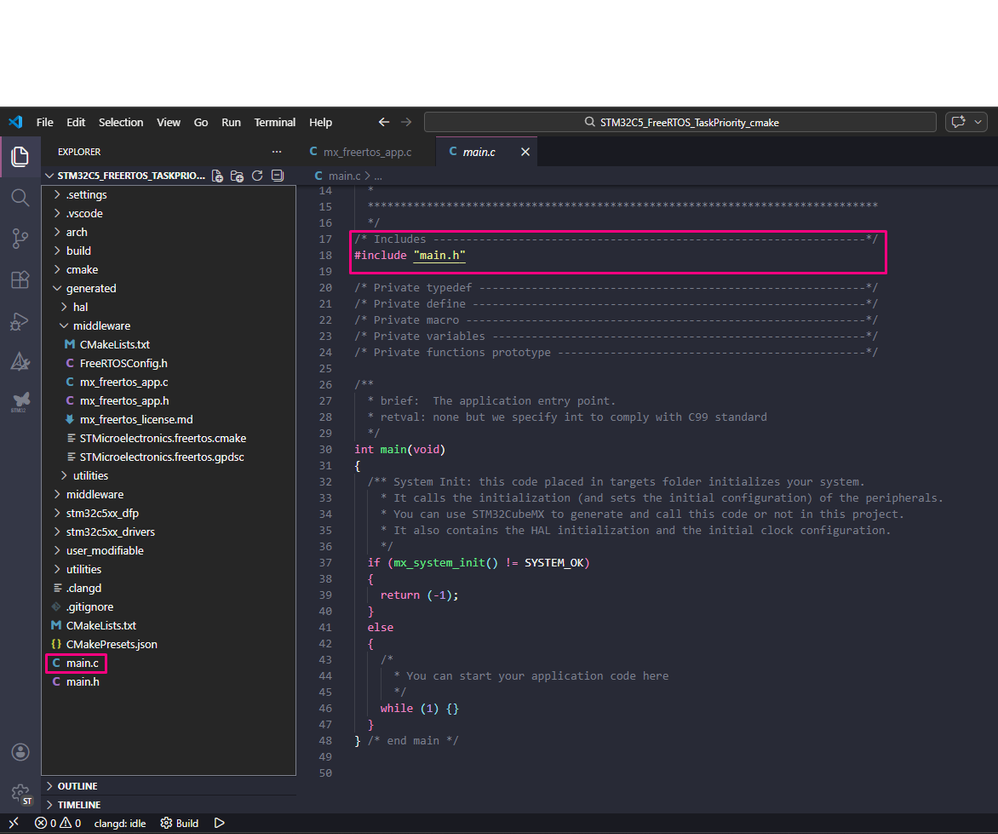Open mx_freertos_license.md file
This screenshot has width=998, height=834.
pos(169,420)
